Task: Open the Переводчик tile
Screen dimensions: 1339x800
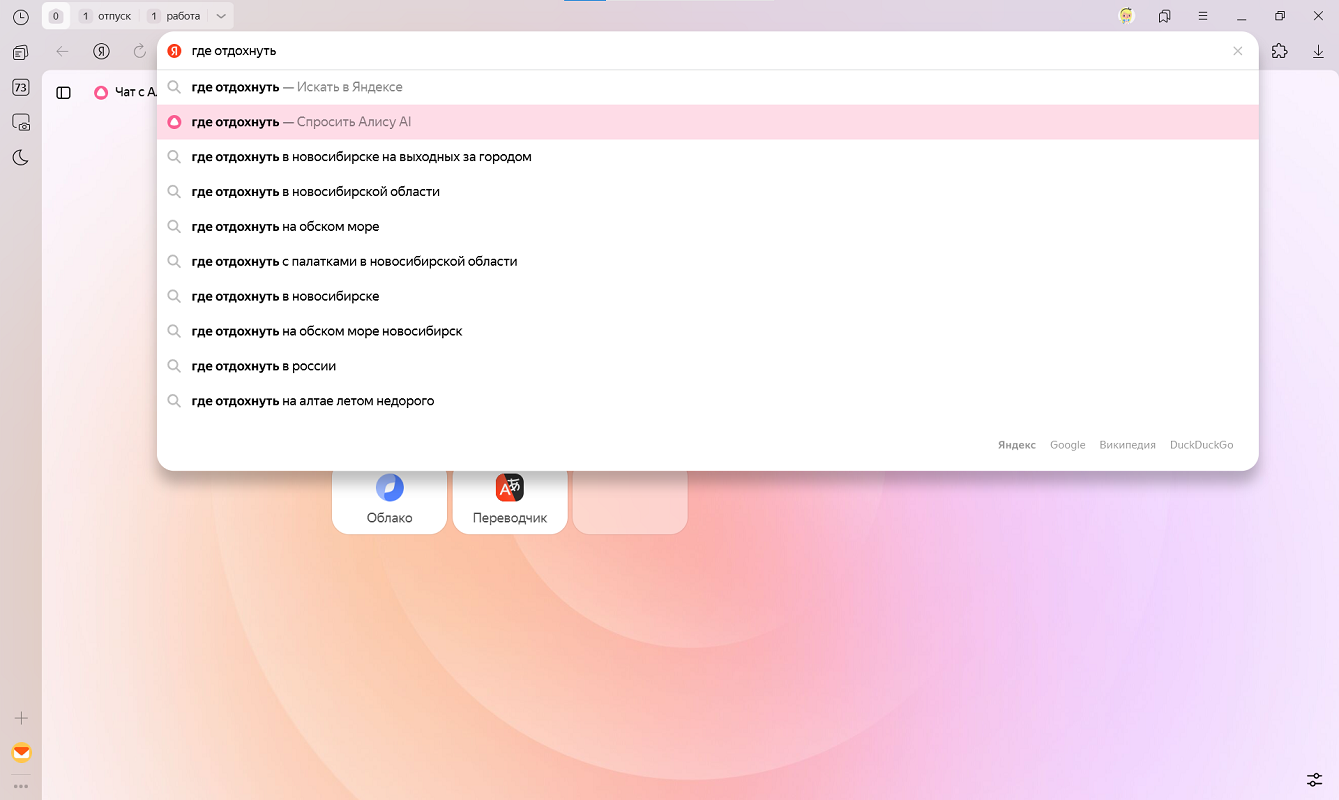Action: click(510, 500)
